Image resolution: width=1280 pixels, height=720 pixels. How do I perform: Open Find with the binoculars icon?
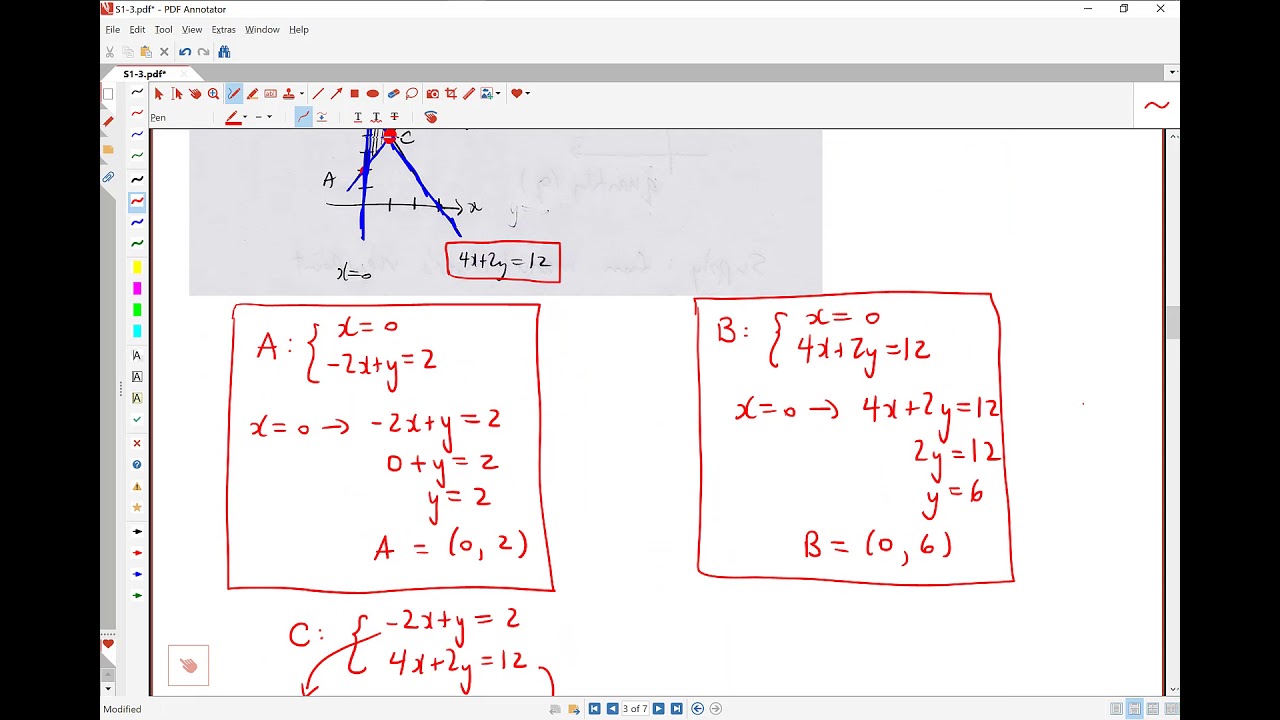224,52
